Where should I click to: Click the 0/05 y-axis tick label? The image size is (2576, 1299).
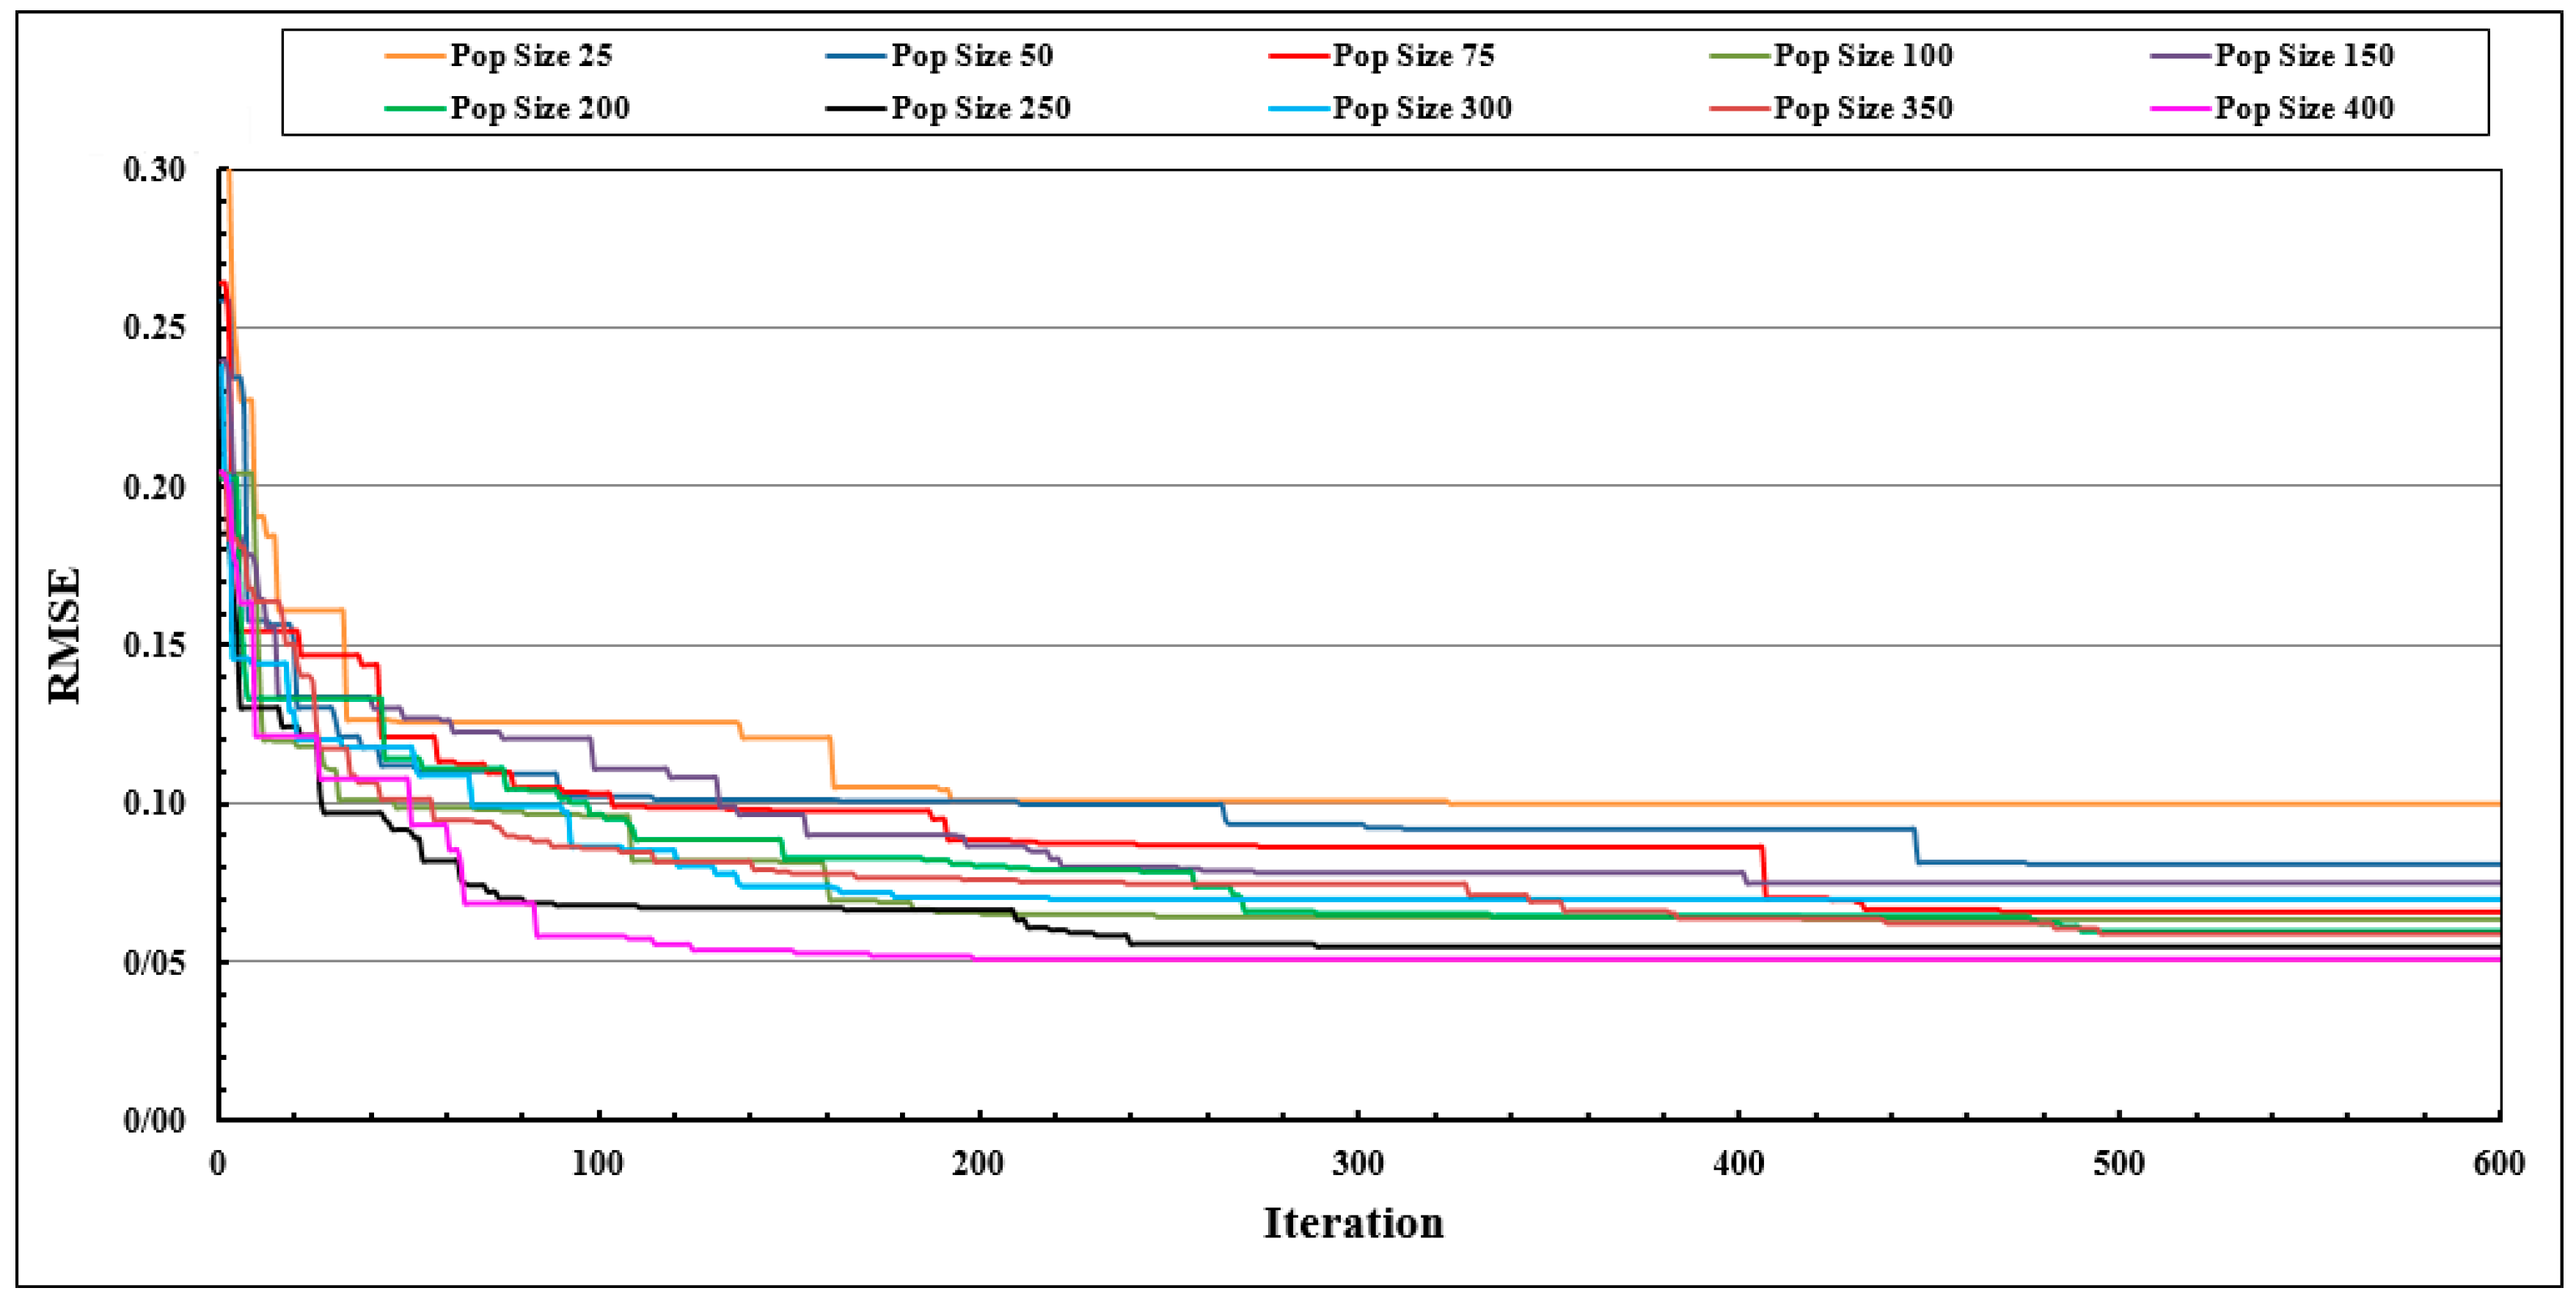(154, 963)
